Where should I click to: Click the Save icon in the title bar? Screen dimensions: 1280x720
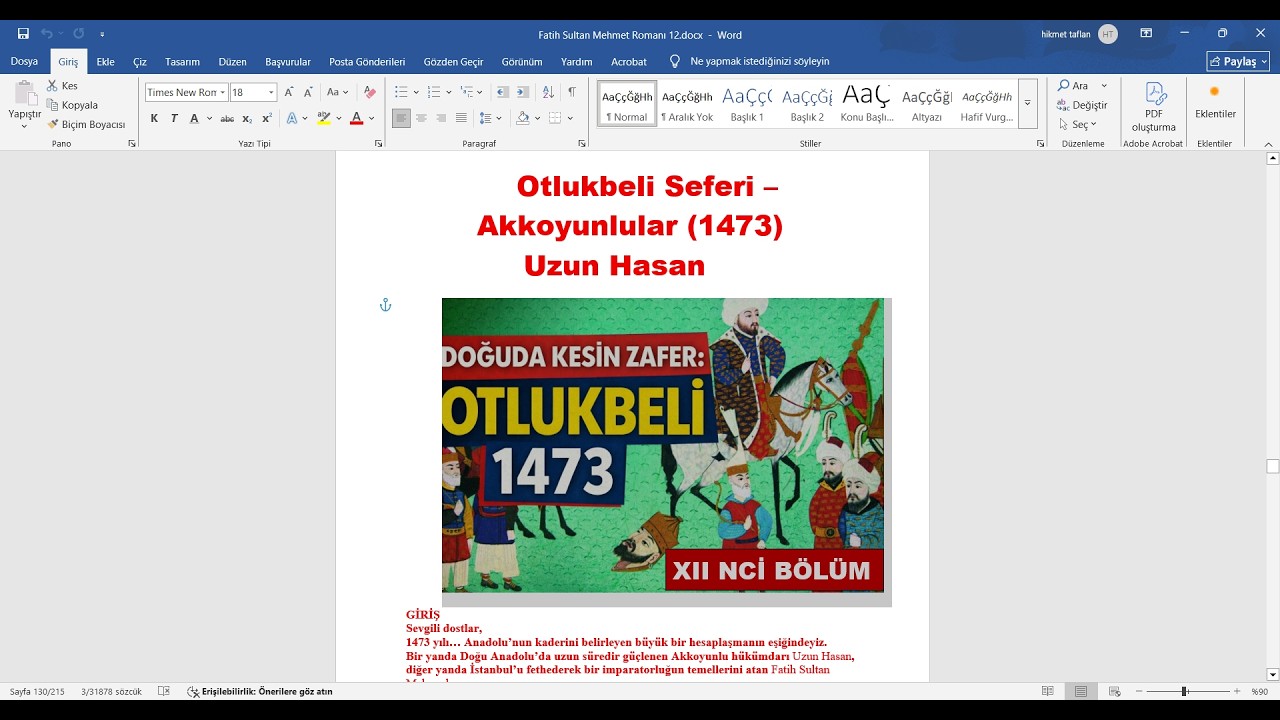[x=23, y=34]
